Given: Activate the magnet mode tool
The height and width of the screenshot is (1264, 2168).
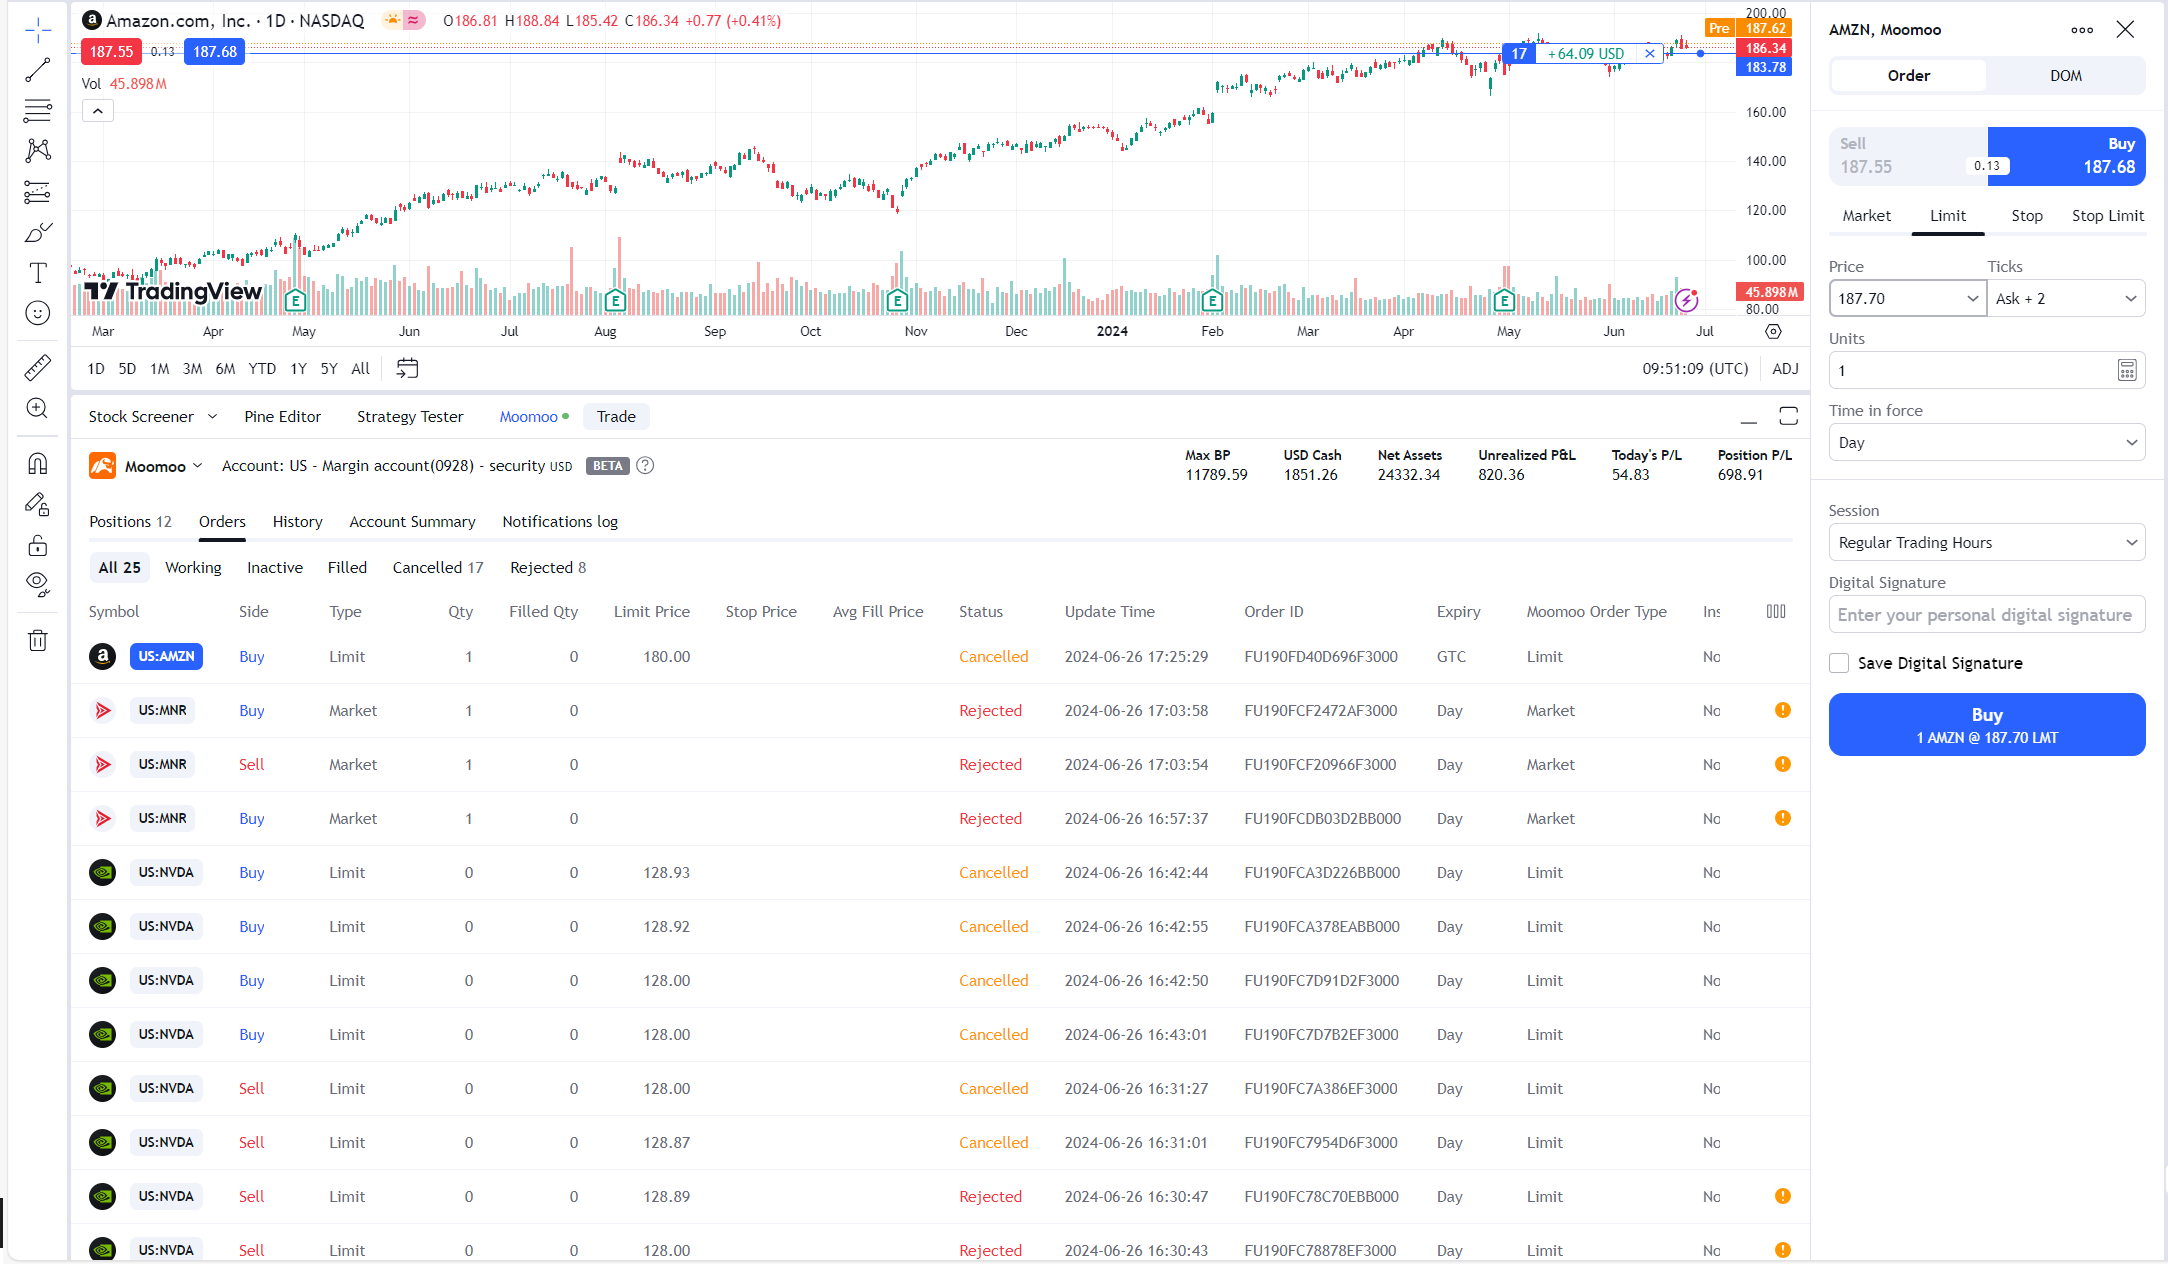Looking at the screenshot, I should pos(38,463).
